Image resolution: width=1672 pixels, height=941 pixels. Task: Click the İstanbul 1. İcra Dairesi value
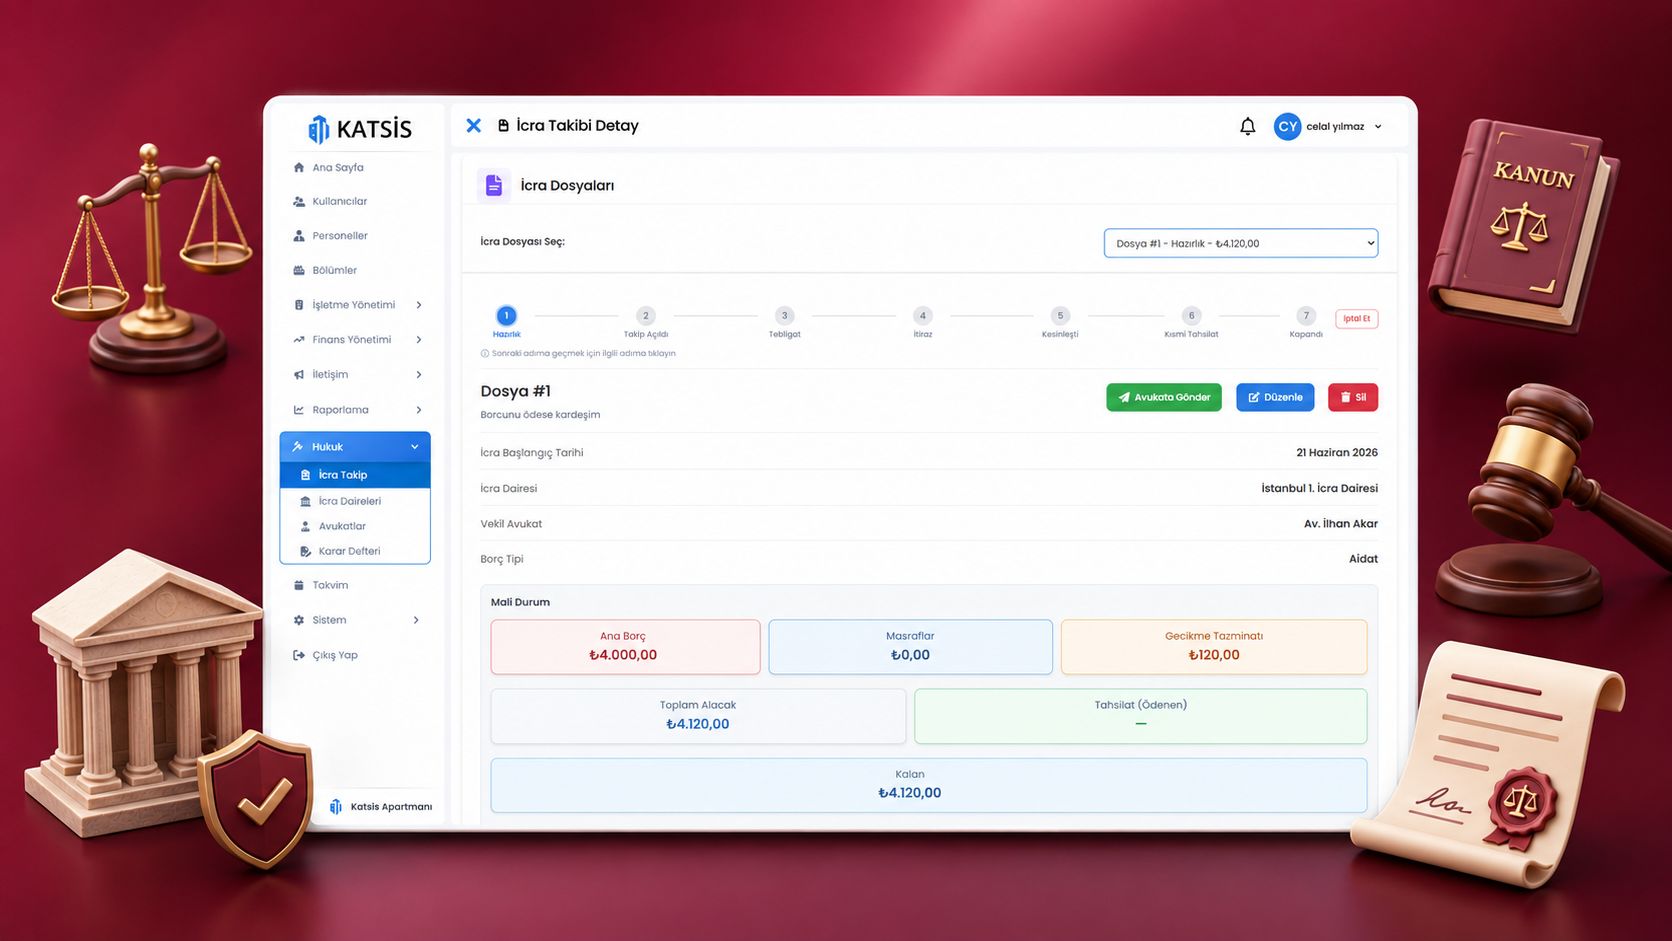tap(1319, 488)
